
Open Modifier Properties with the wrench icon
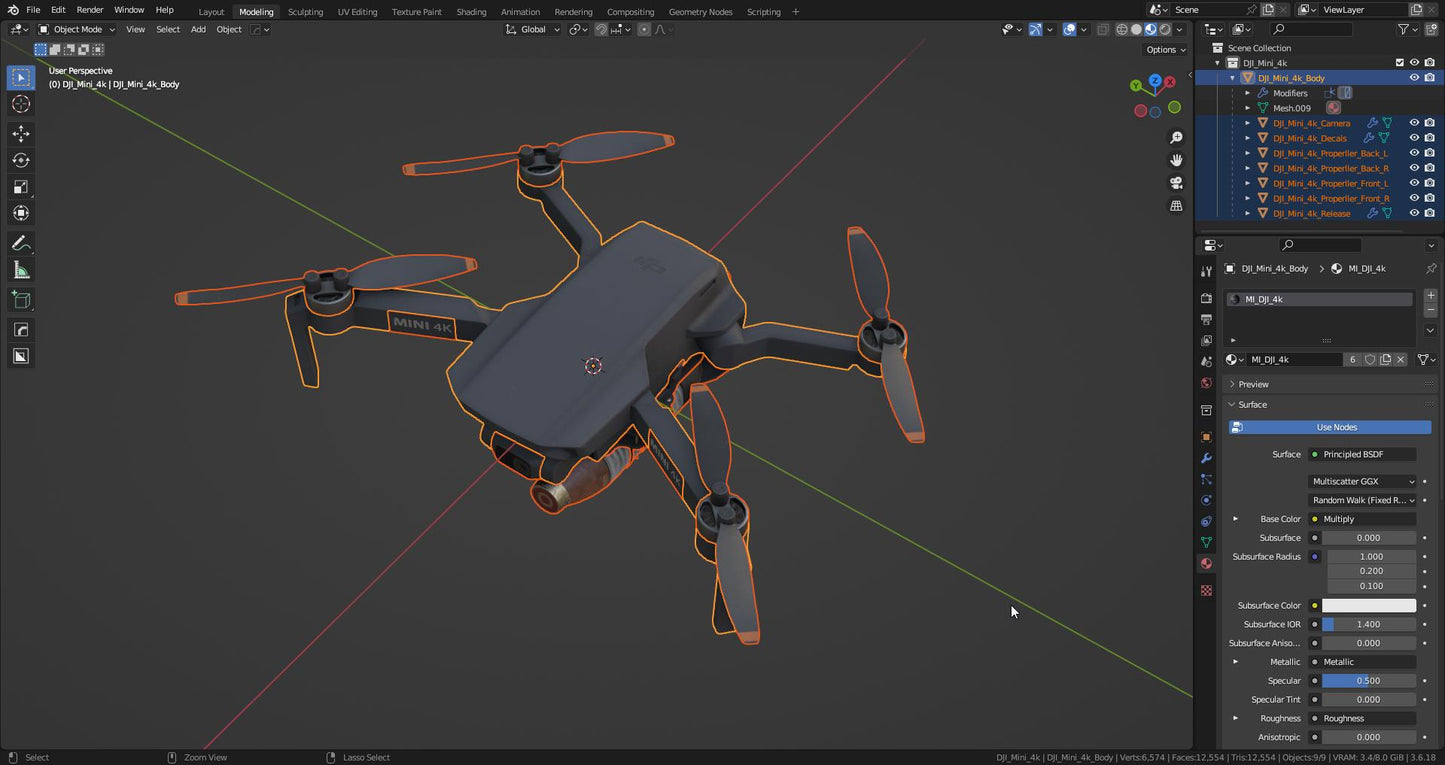point(1205,457)
